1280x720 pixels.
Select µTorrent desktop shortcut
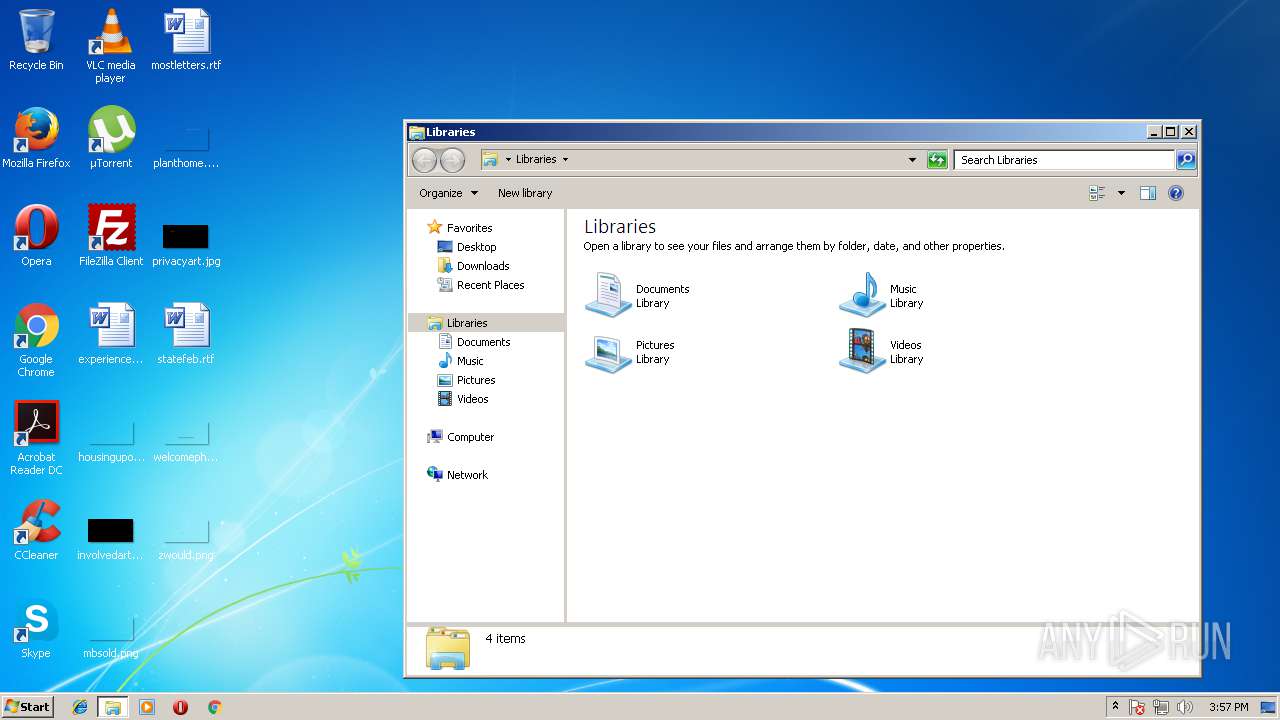(x=111, y=138)
